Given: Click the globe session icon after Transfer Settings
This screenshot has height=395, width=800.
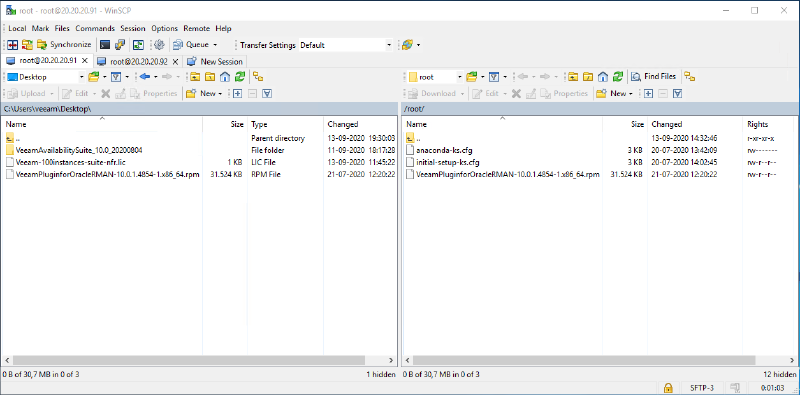Looking at the screenshot, I should tap(407, 45).
